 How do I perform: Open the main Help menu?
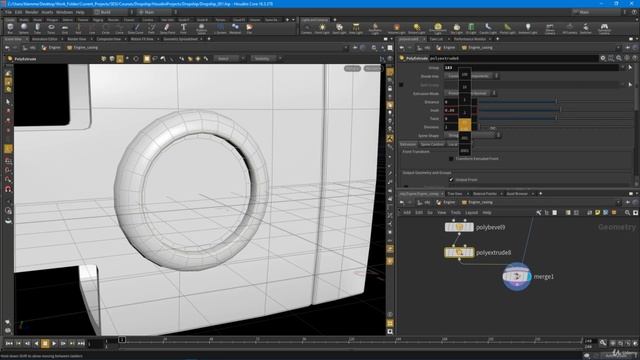click(80, 12)
